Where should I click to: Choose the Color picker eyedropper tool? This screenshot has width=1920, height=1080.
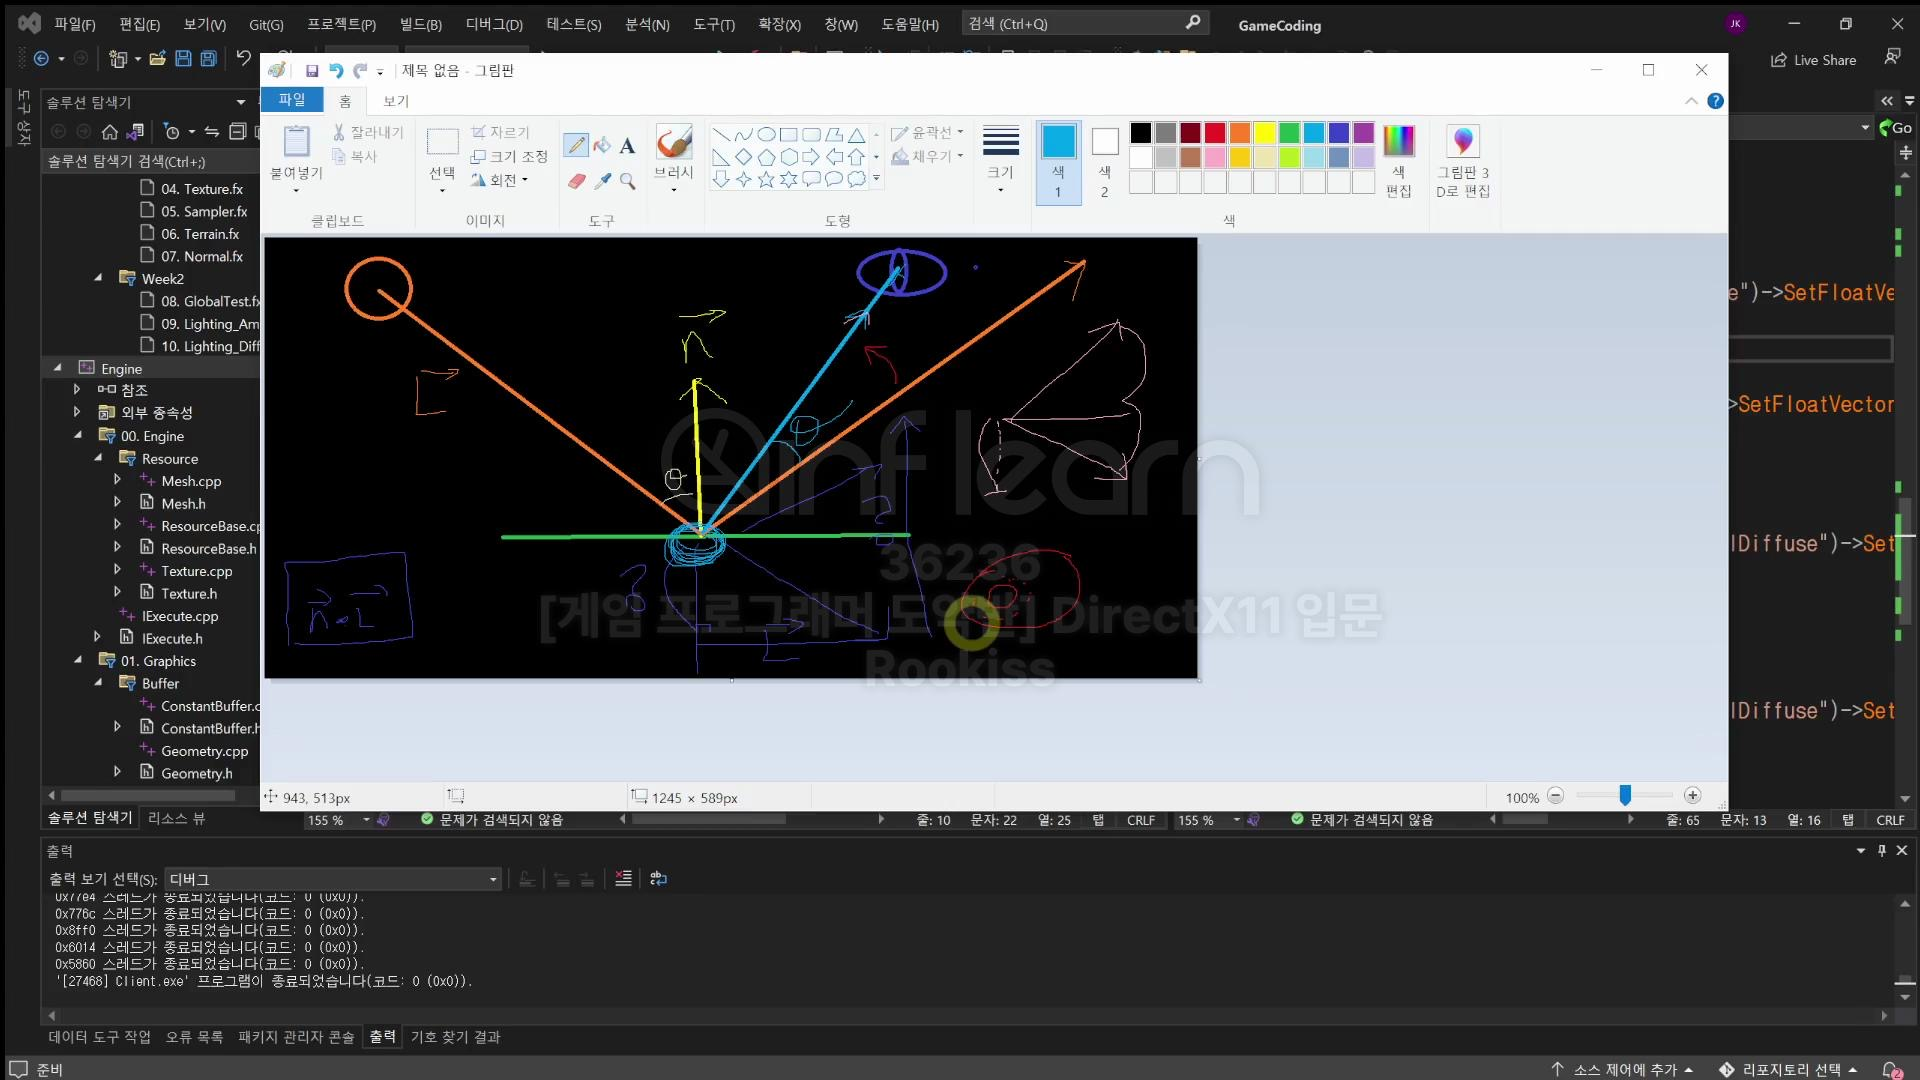pyautogui.click(x=602, y=181)
